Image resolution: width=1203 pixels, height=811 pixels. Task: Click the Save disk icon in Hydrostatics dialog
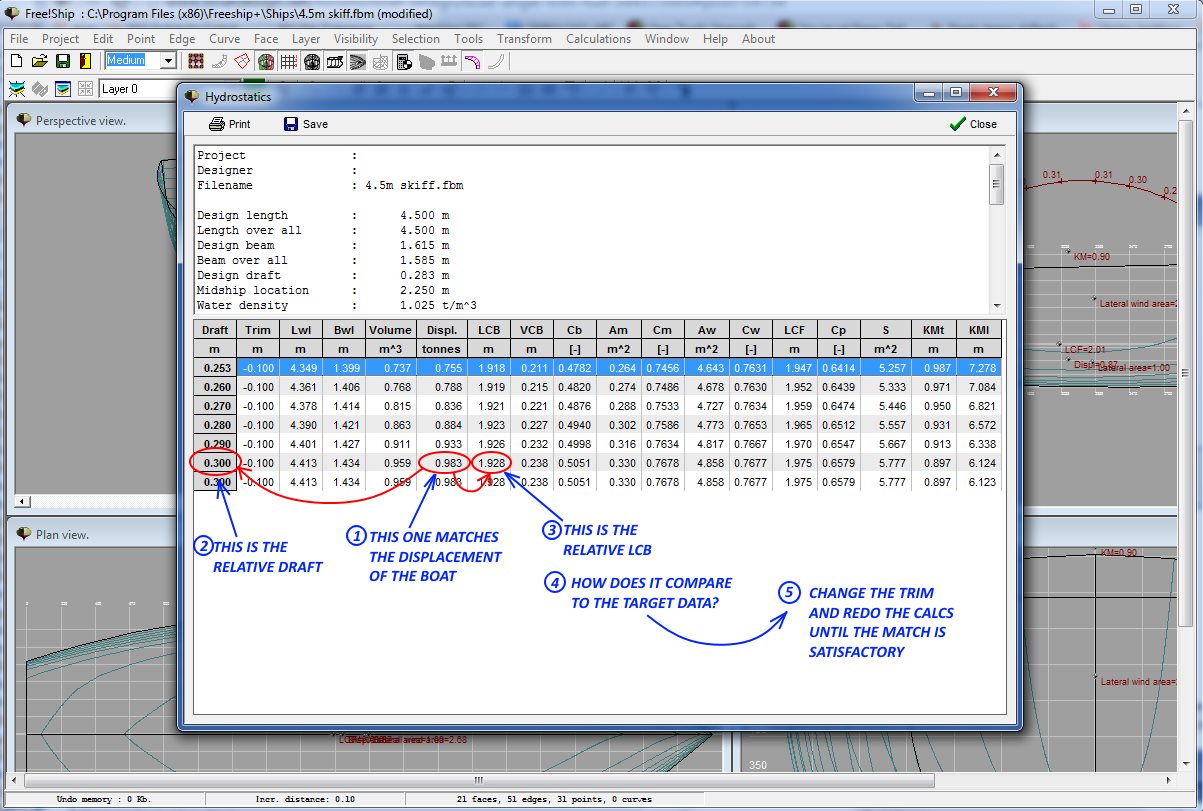click(x=291, y=124)
